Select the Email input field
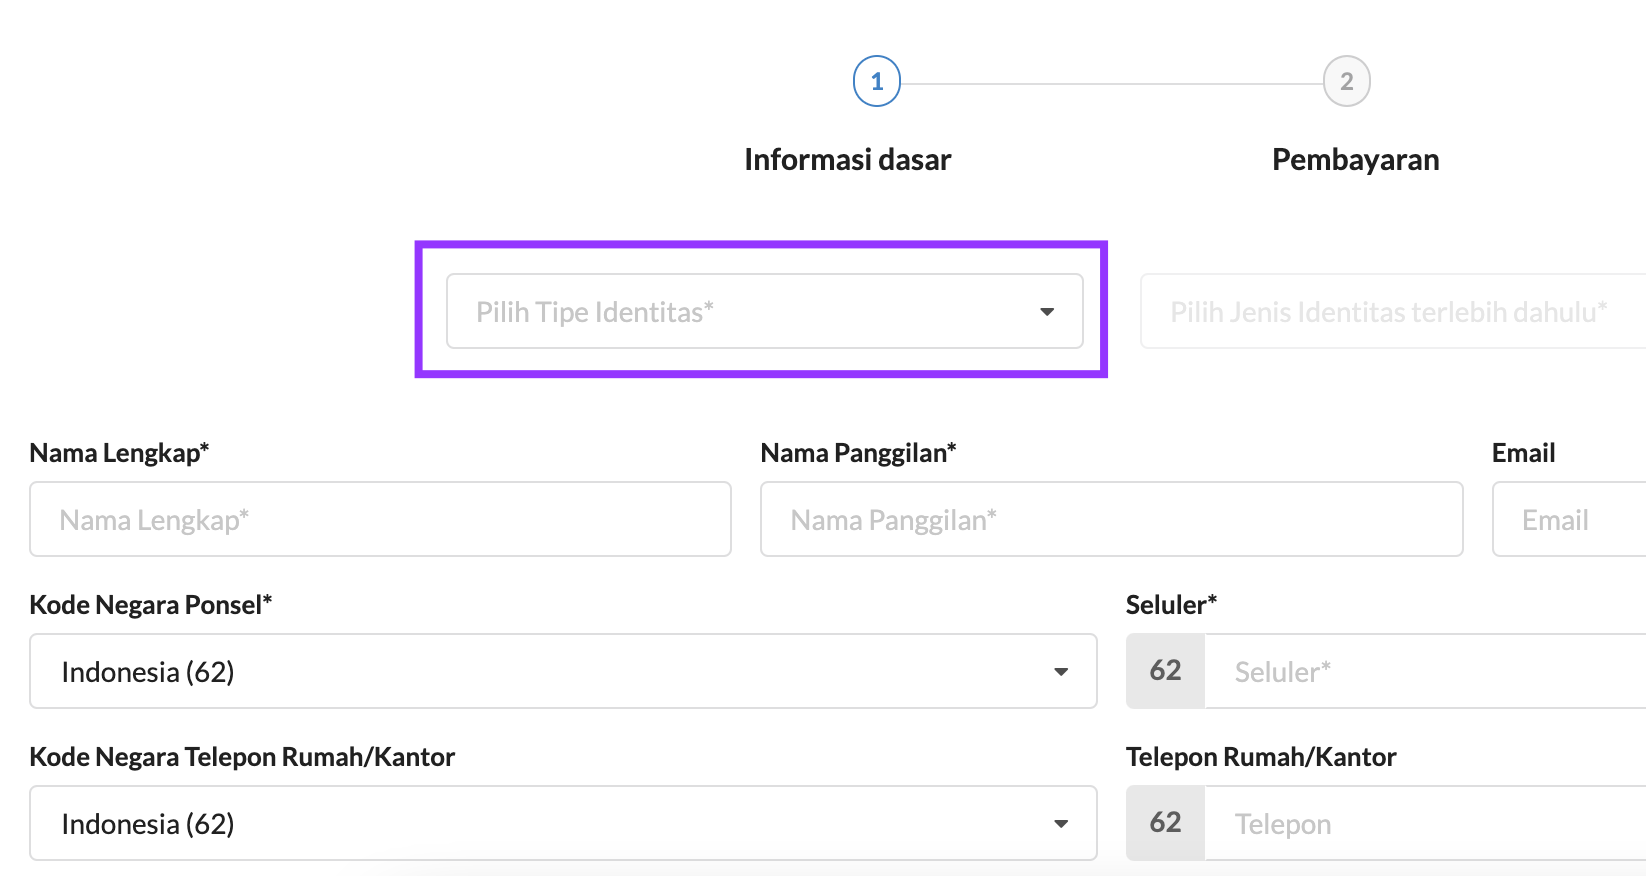The width and height of the screenshot is (1646, 876). [1570, 520]
